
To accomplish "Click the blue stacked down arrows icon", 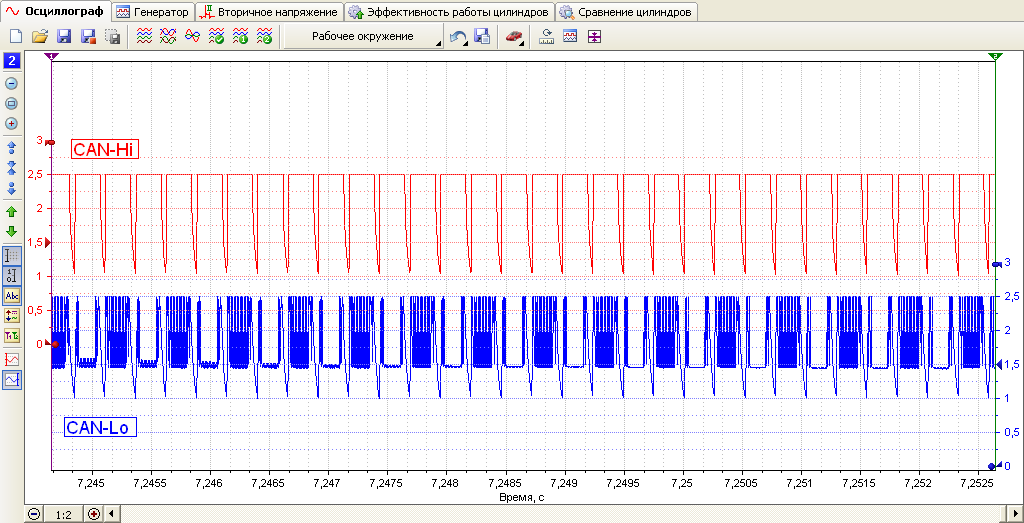I will pos(12,189).
